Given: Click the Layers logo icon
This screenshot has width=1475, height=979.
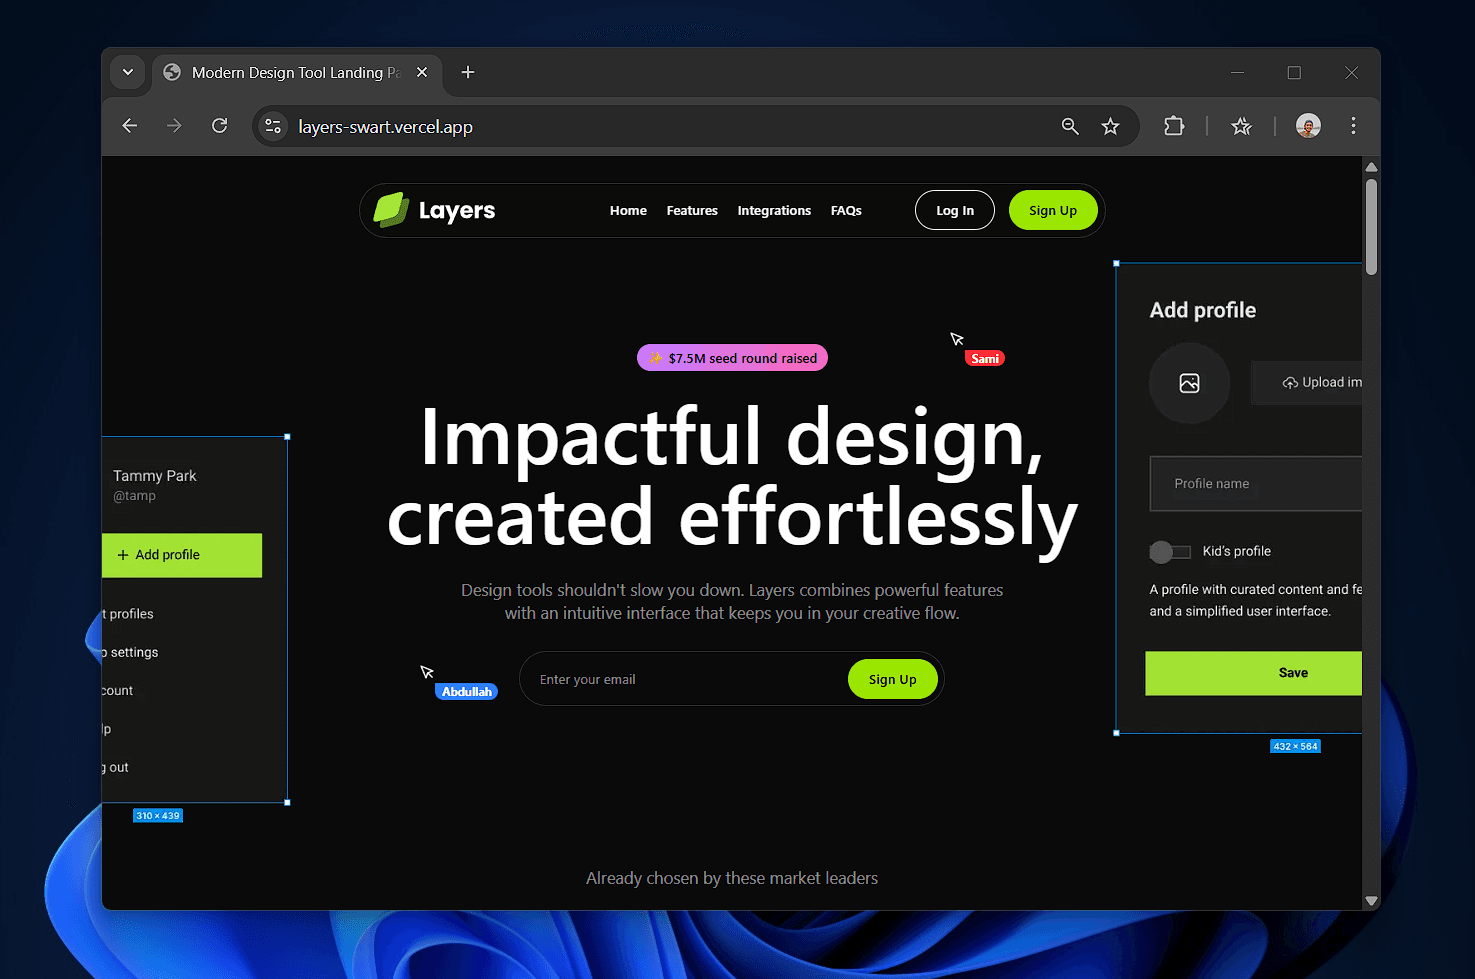Looking at the screenshot, I should (x=391, y=210).
